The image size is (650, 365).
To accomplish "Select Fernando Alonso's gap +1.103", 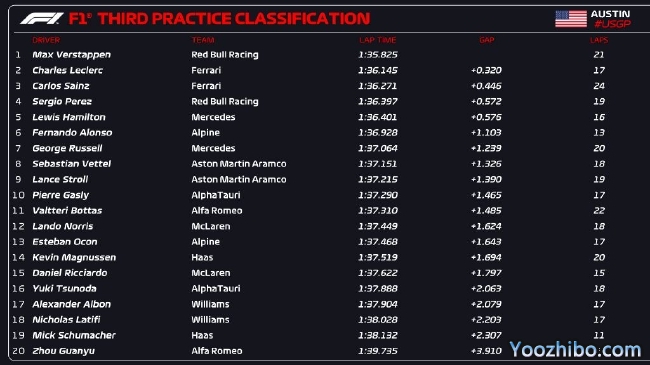I will coord(486,133).
